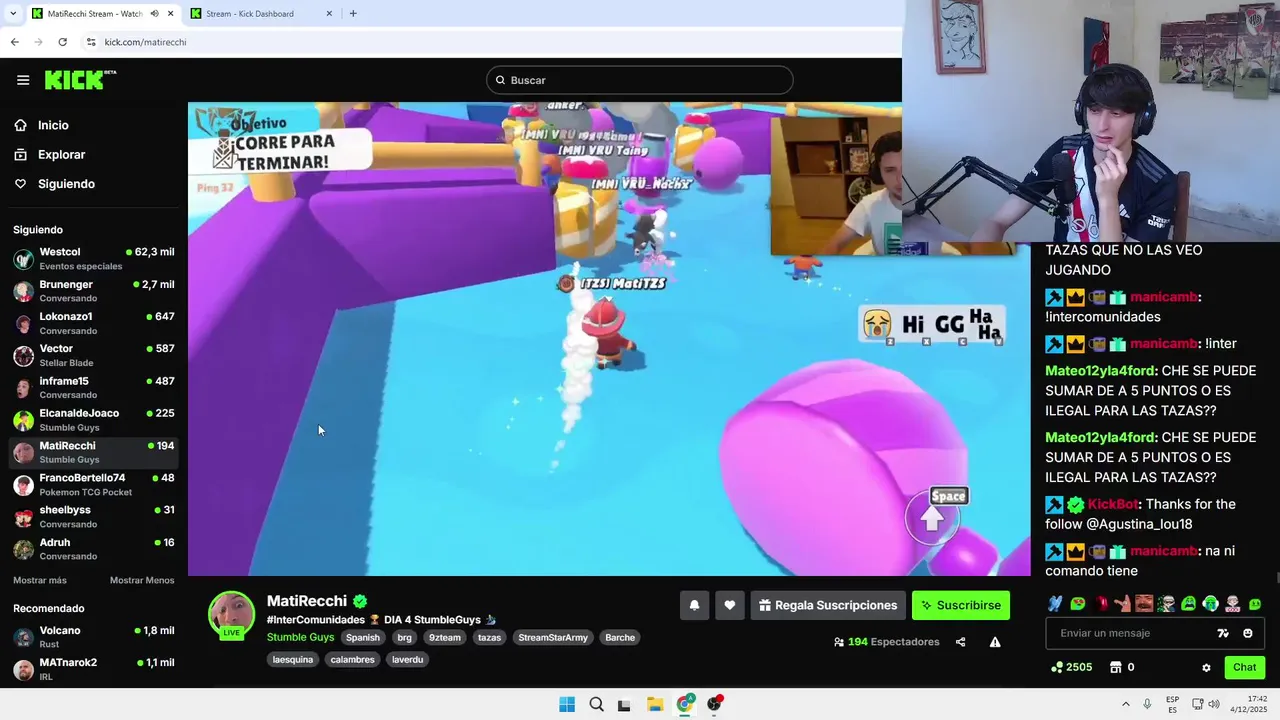Select the calambres tag
The width and height of the screenshot is (1280, 720).
(352, 660)
